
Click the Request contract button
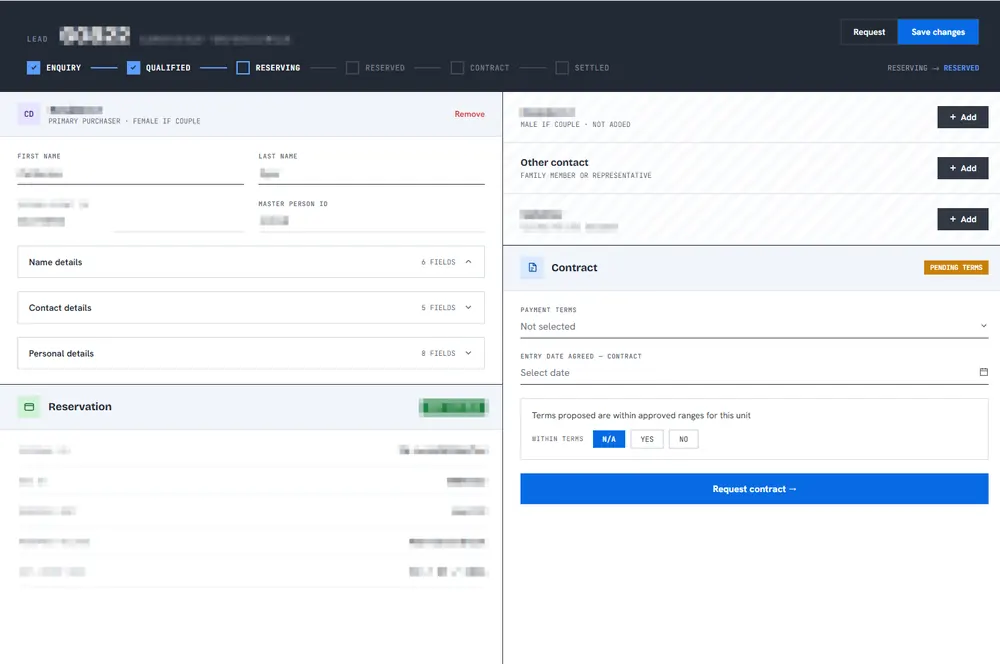pyautogui.click(x=754, y=489)
